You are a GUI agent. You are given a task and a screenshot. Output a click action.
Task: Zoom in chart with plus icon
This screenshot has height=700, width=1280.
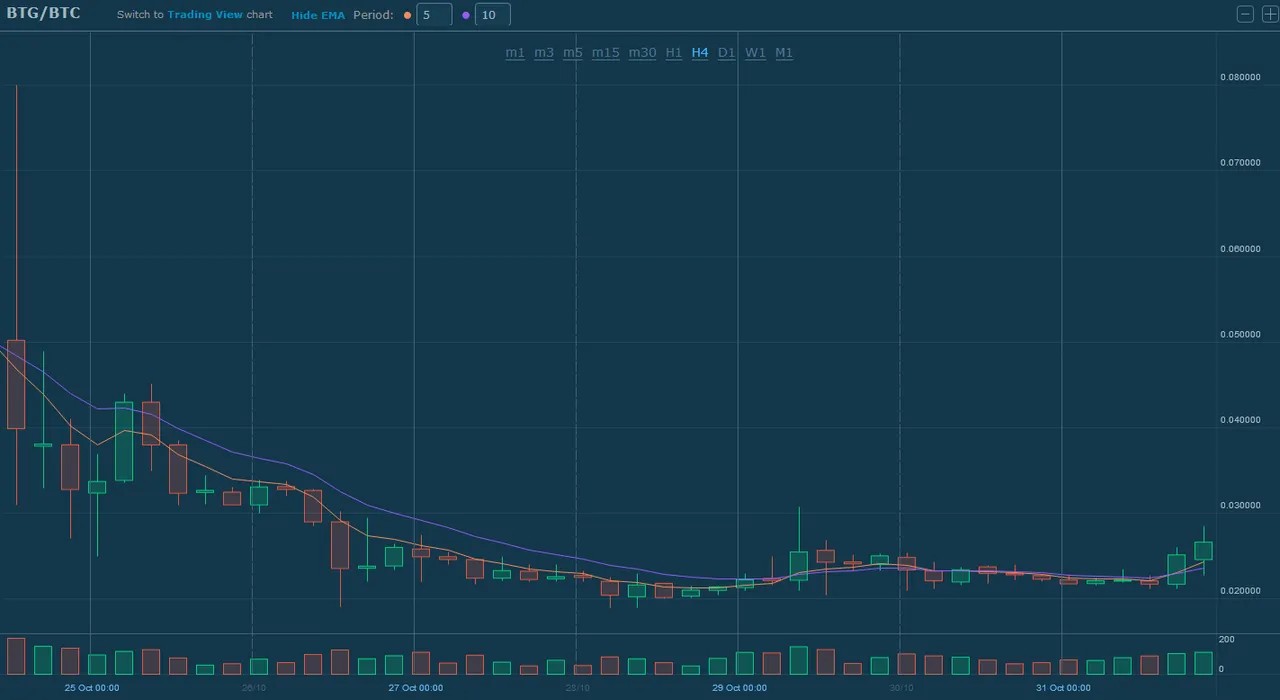1270,14
